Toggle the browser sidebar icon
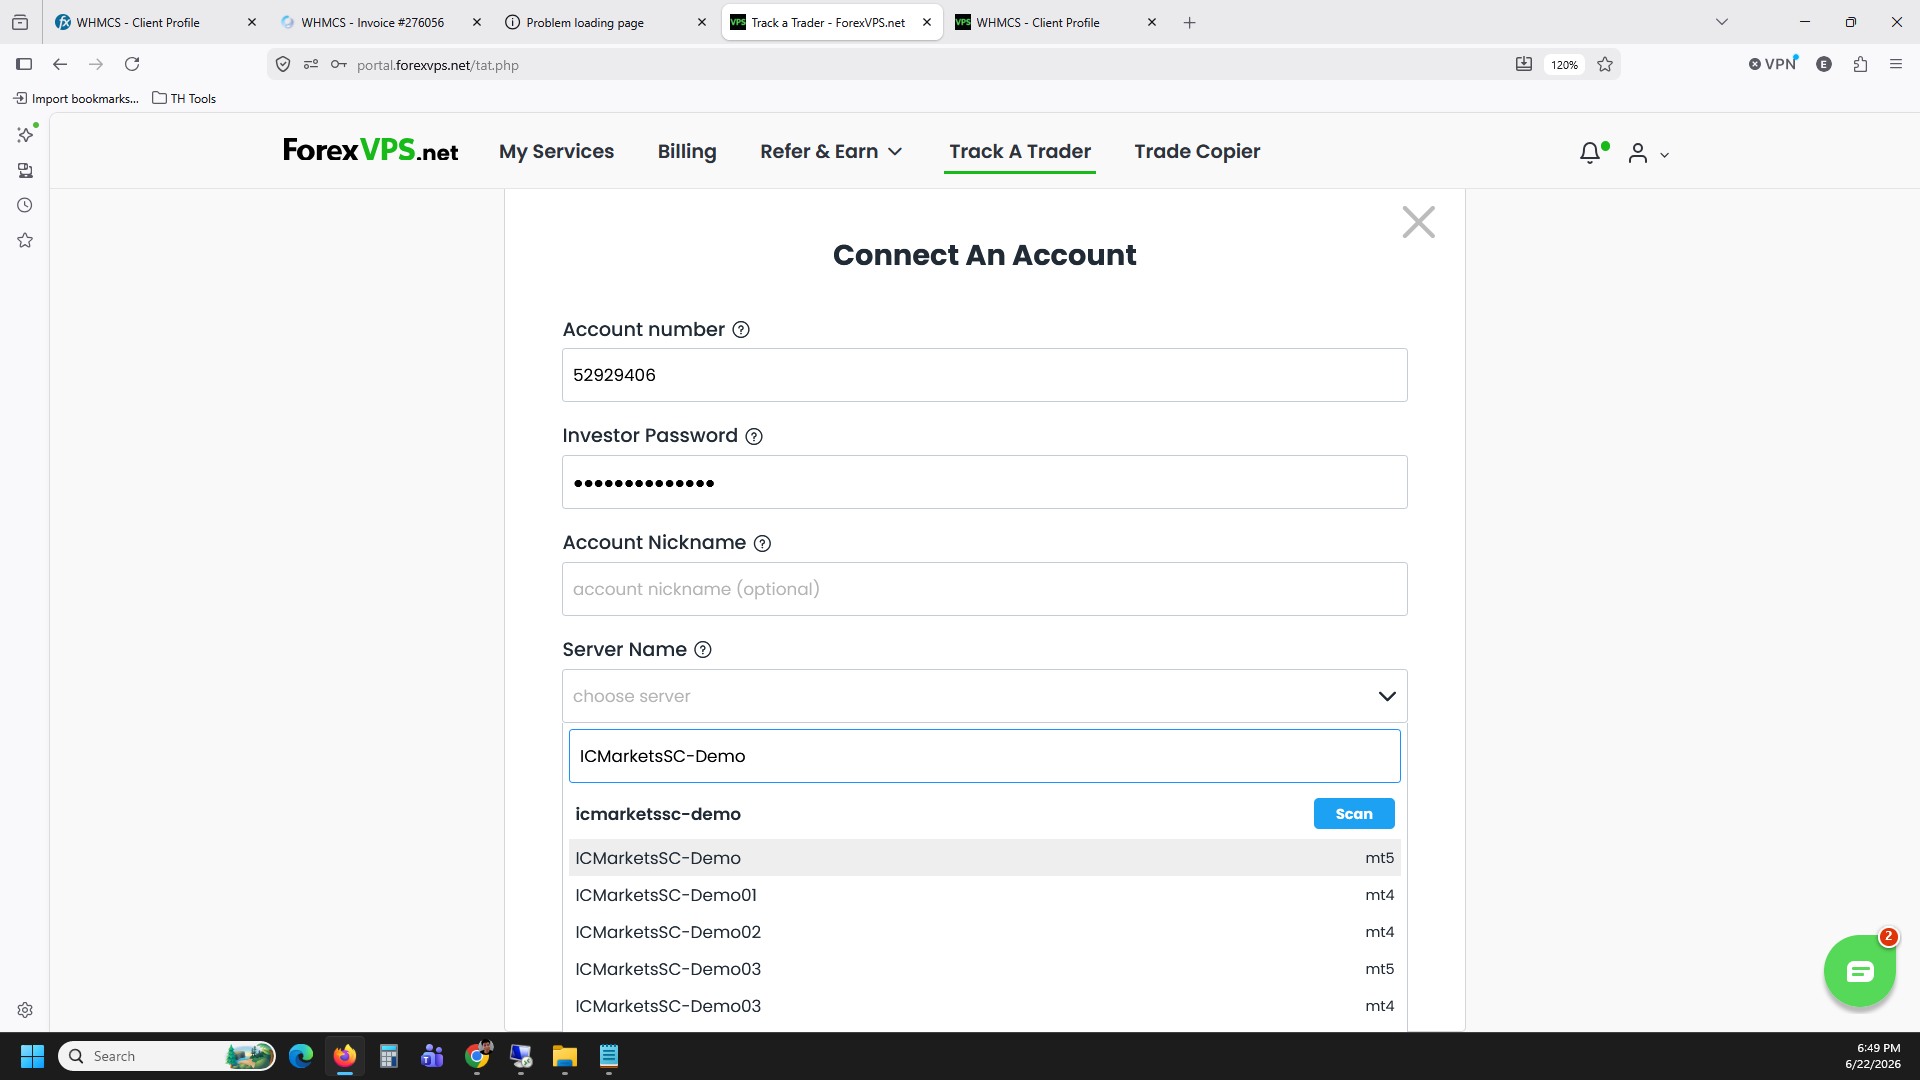 [24, 64]
